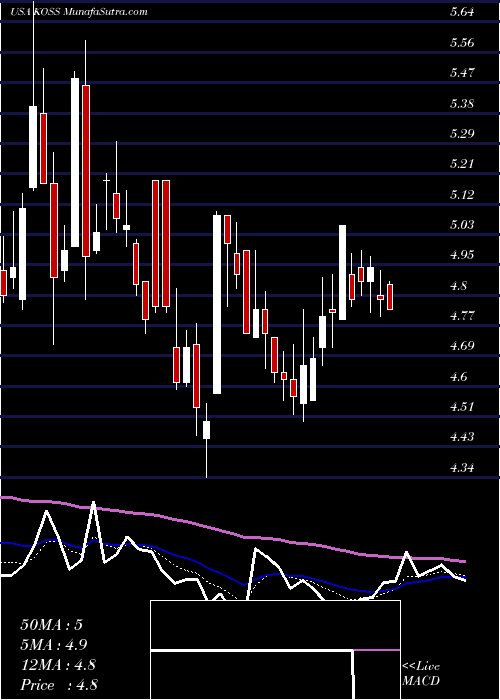Click the <<Live MACD label
The width and height of the screenshot is (500, 700).
click(421, 674)
